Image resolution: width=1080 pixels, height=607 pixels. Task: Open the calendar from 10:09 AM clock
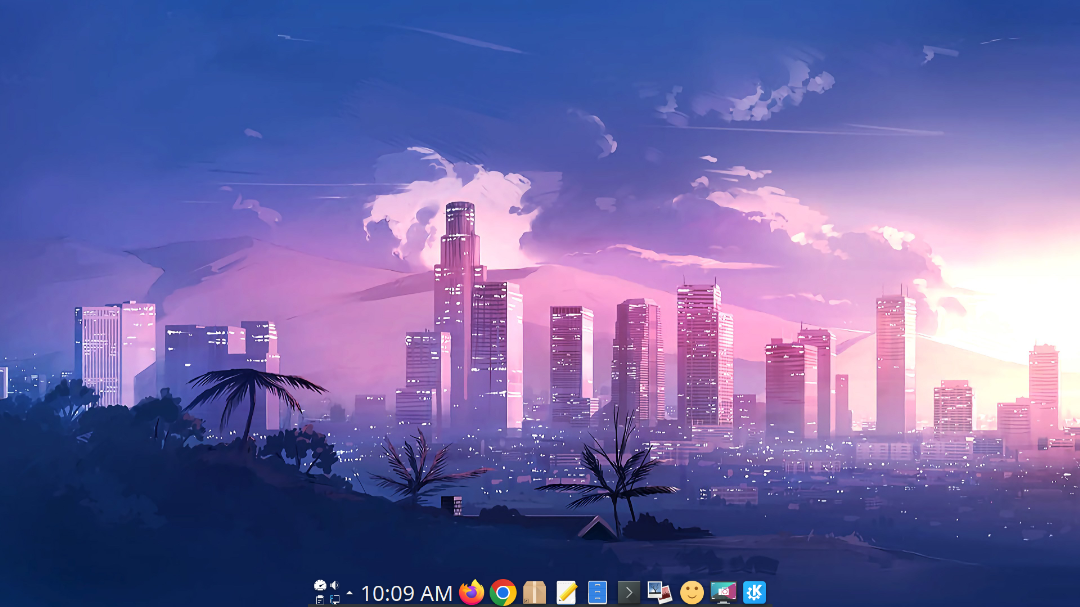click(x=406, y=593)
